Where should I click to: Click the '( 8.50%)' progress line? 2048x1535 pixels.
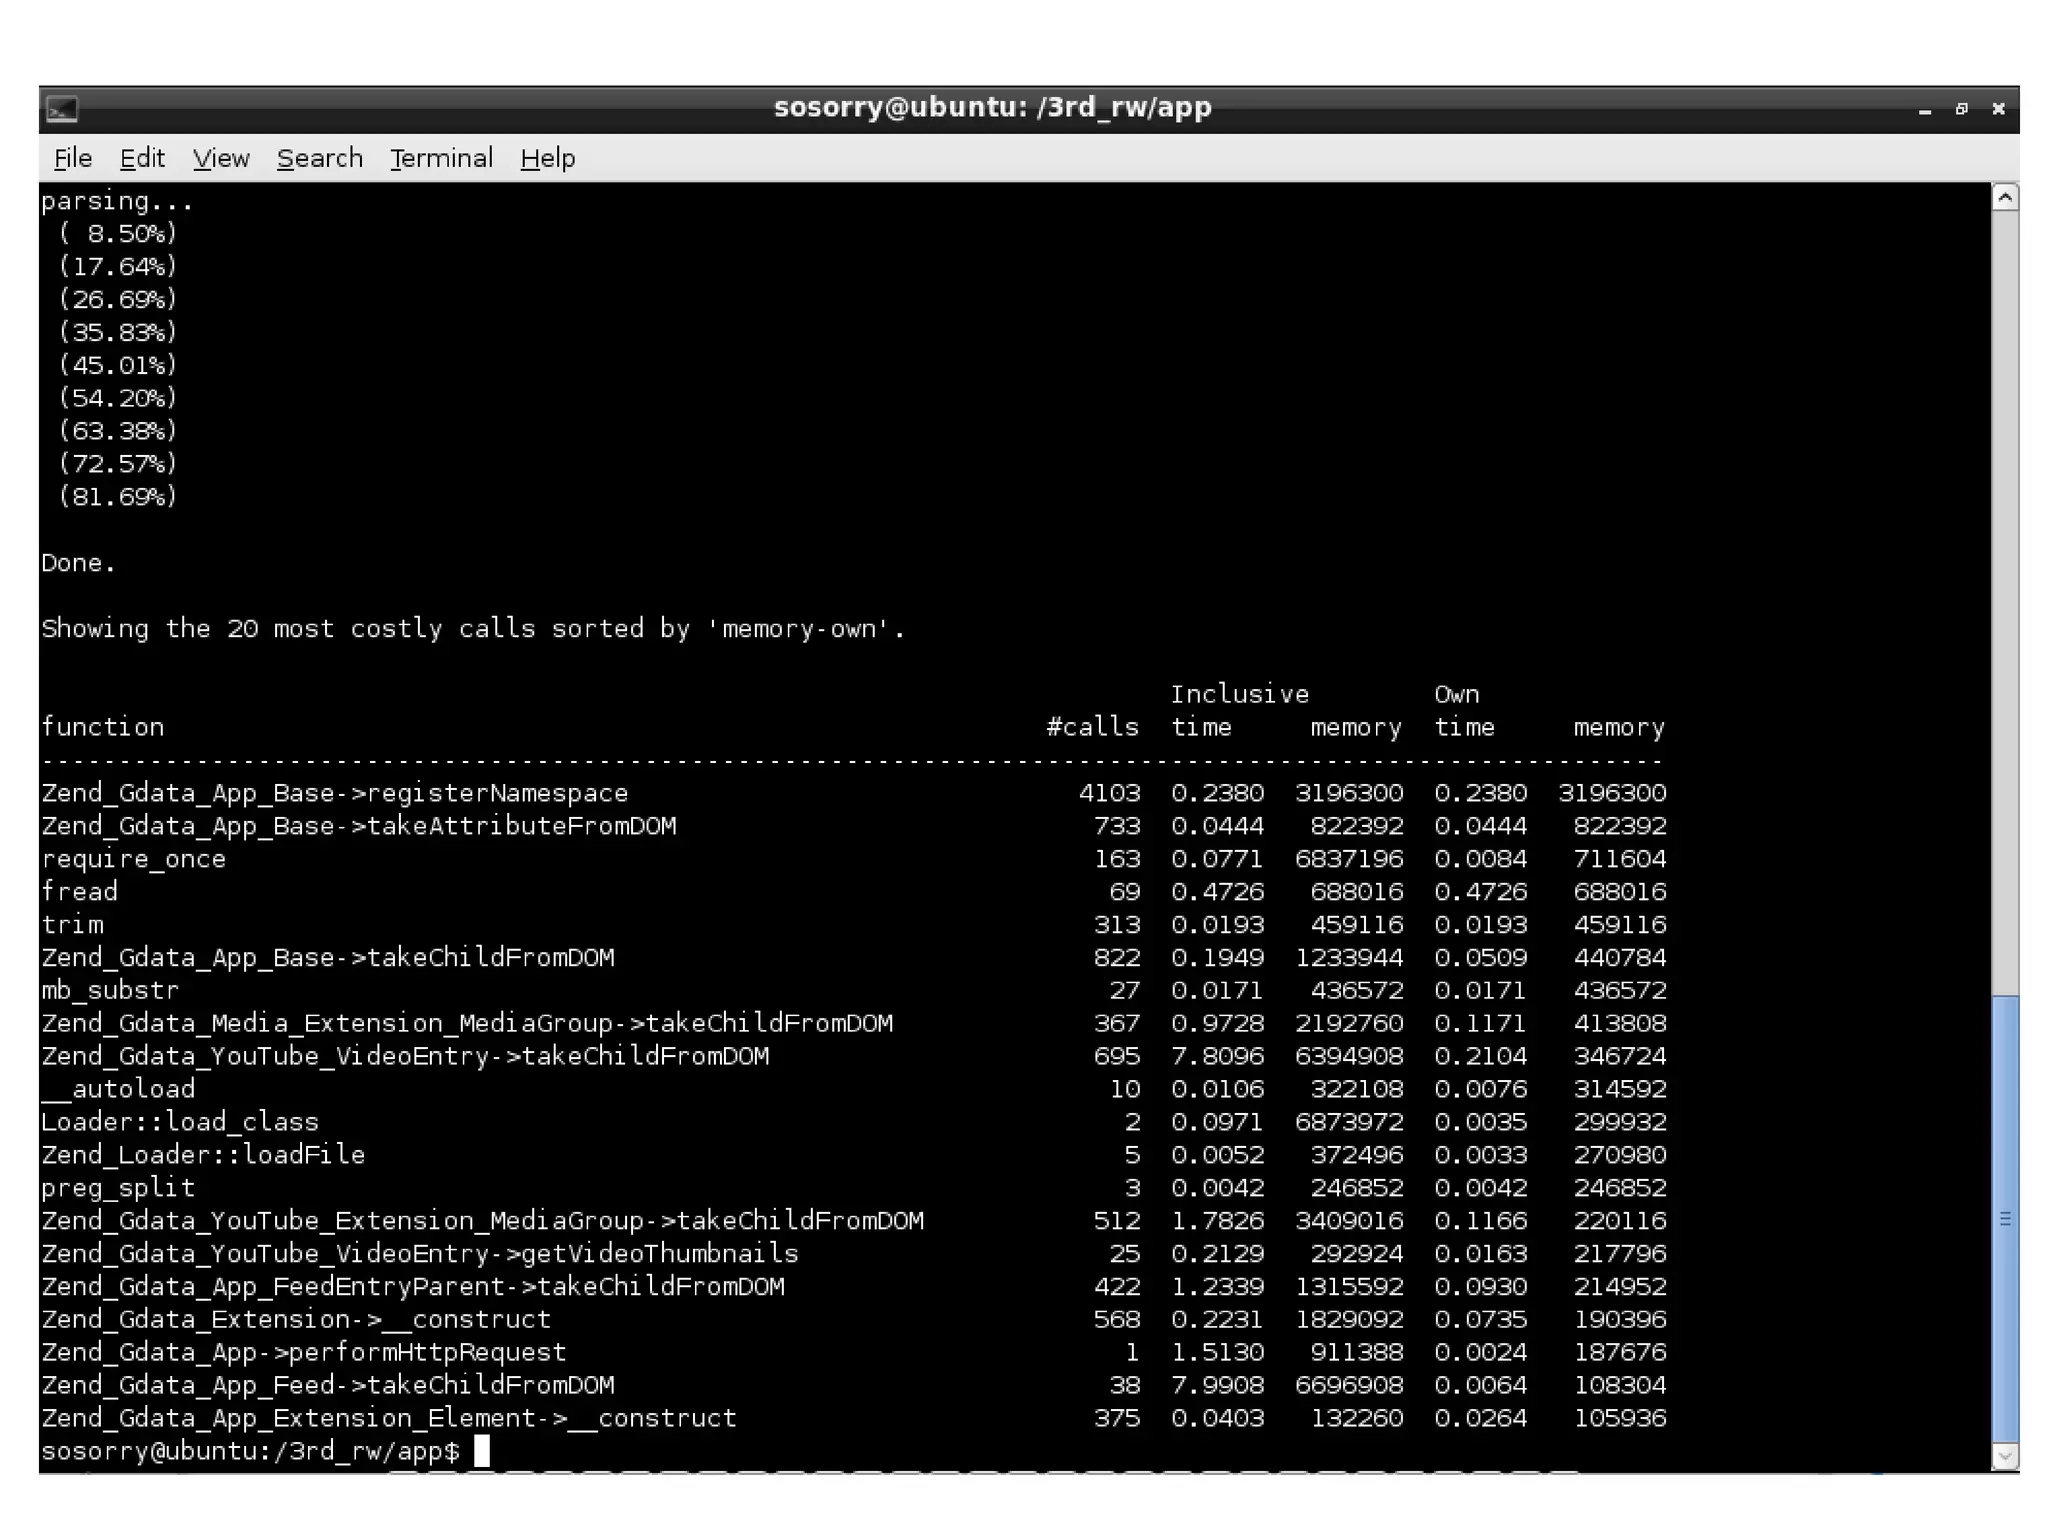coord(117,234)
